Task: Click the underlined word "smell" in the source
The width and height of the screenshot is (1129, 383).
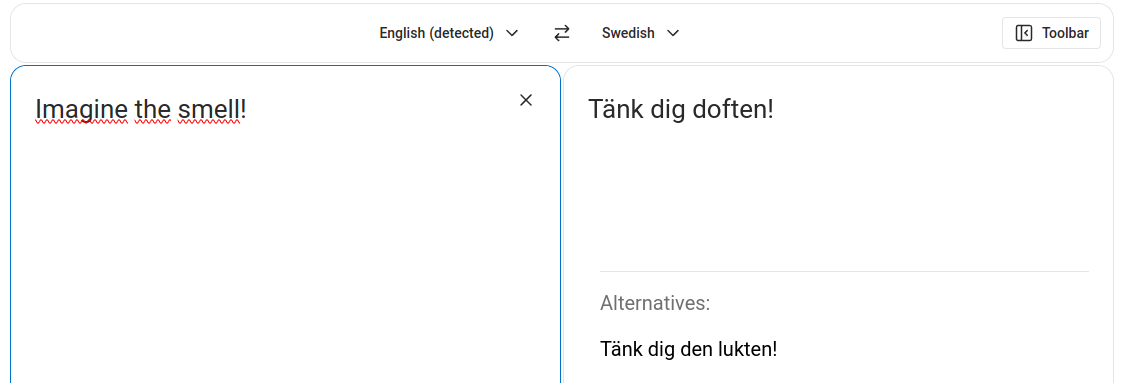Action: point(208,110)
